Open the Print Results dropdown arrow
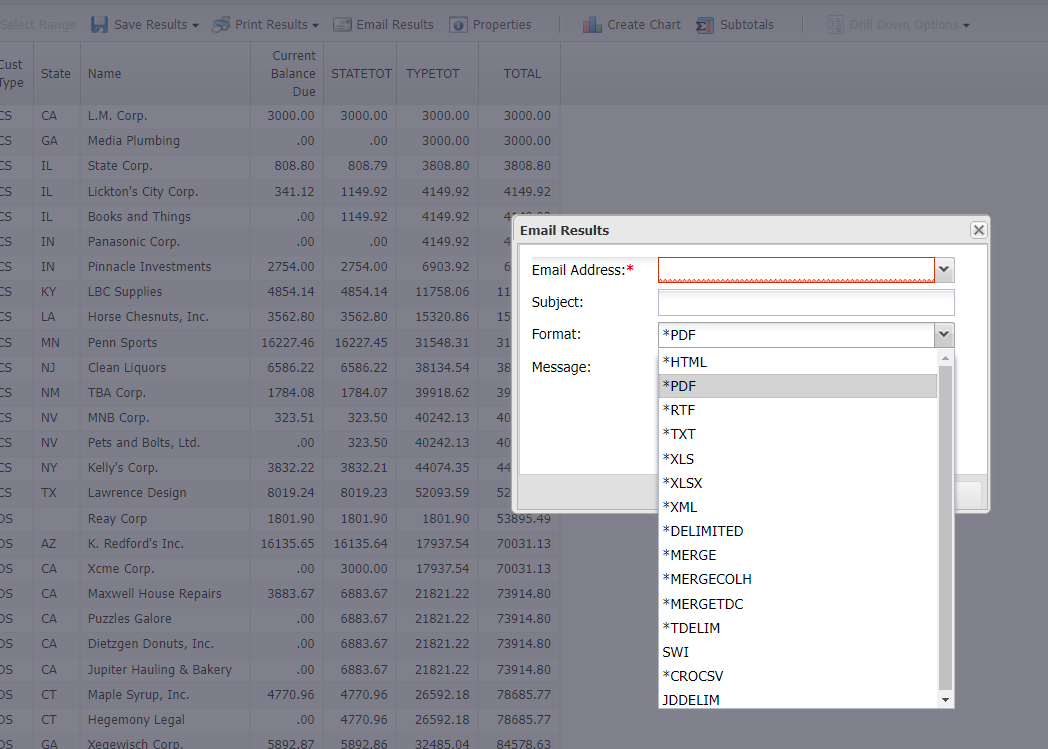The image size is (1048, 749). tap(315, 25)
